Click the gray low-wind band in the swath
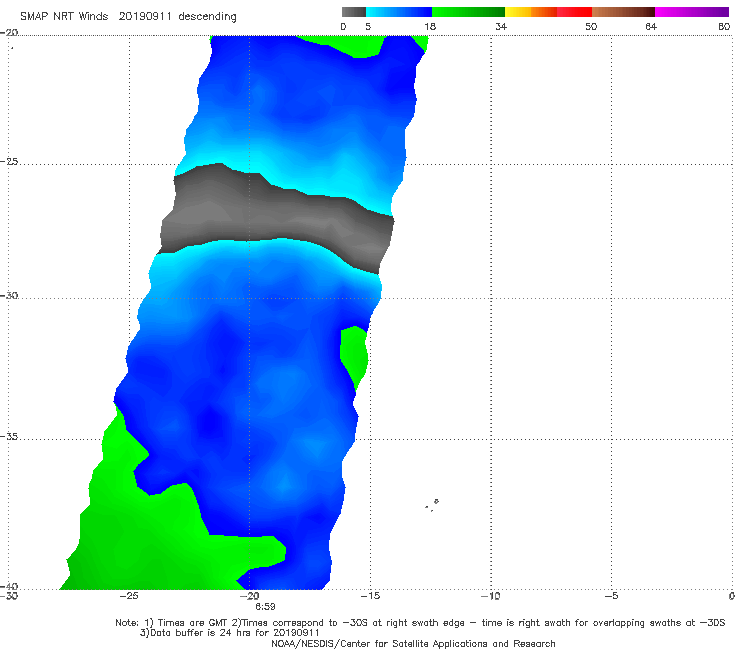740x650 pixels. point(277,219)
